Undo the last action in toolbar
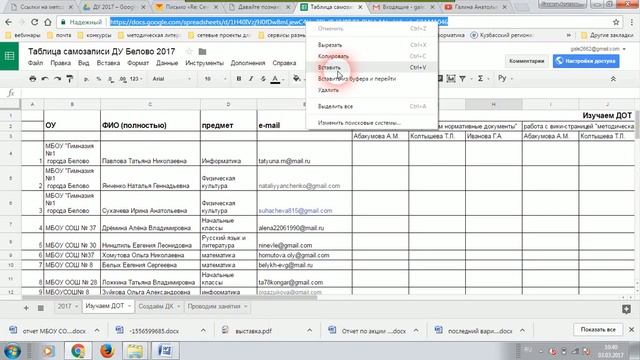The image size is (640, 360). 45,79
